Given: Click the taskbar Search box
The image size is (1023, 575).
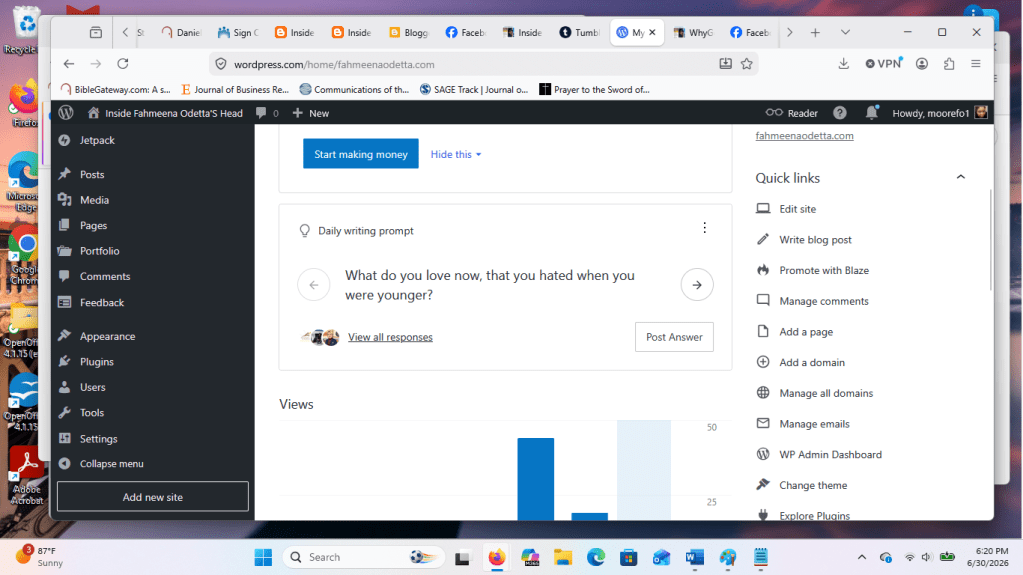Looking at the screenshot, I should coord(363,557).
